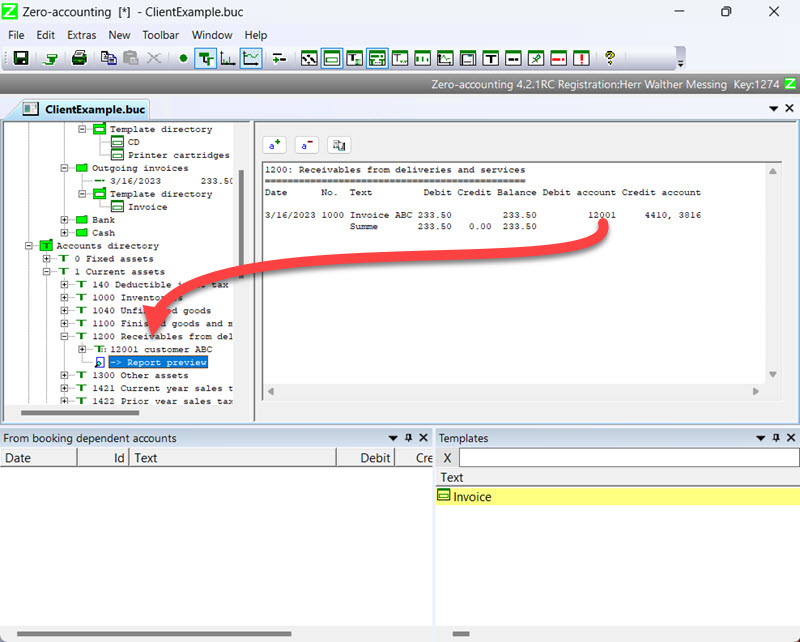The height and width of the screenshot is (642, 800).
Task: Expand the 1300 Other assets node
Action: pos(65,376)
